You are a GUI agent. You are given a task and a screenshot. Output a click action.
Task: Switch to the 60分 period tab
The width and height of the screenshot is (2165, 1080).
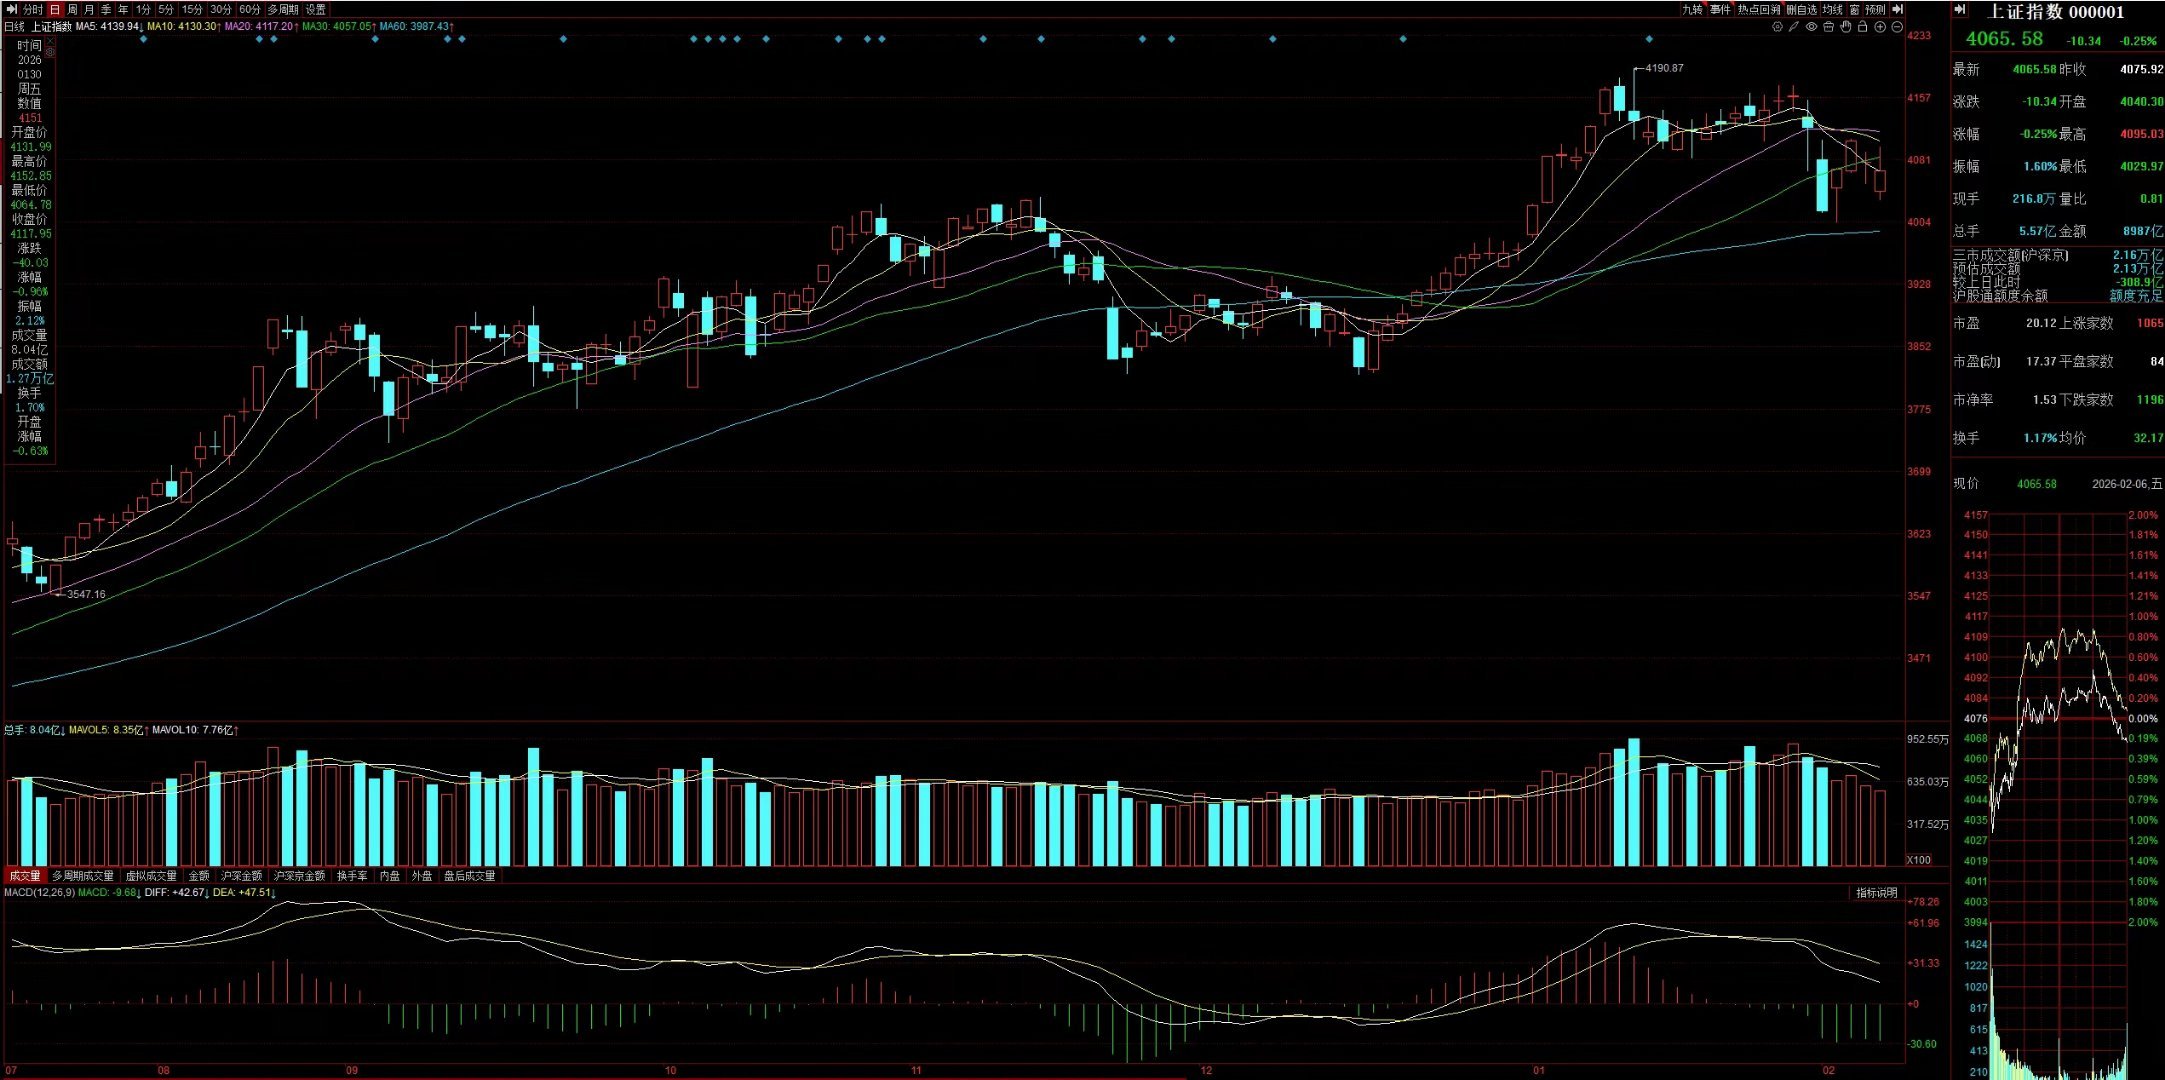click(249, 9)
